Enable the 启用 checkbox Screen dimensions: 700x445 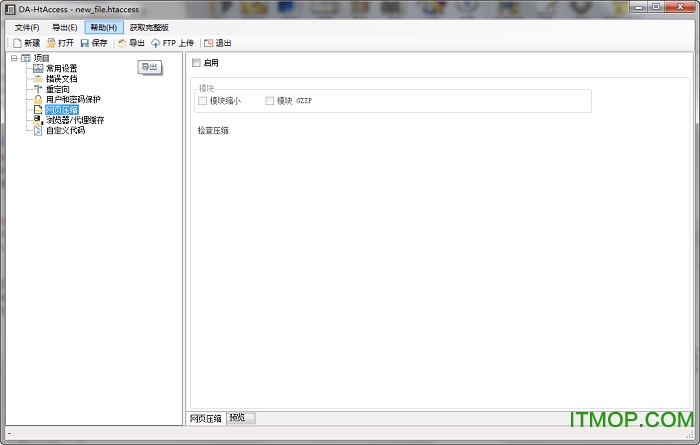pos(196,63)
